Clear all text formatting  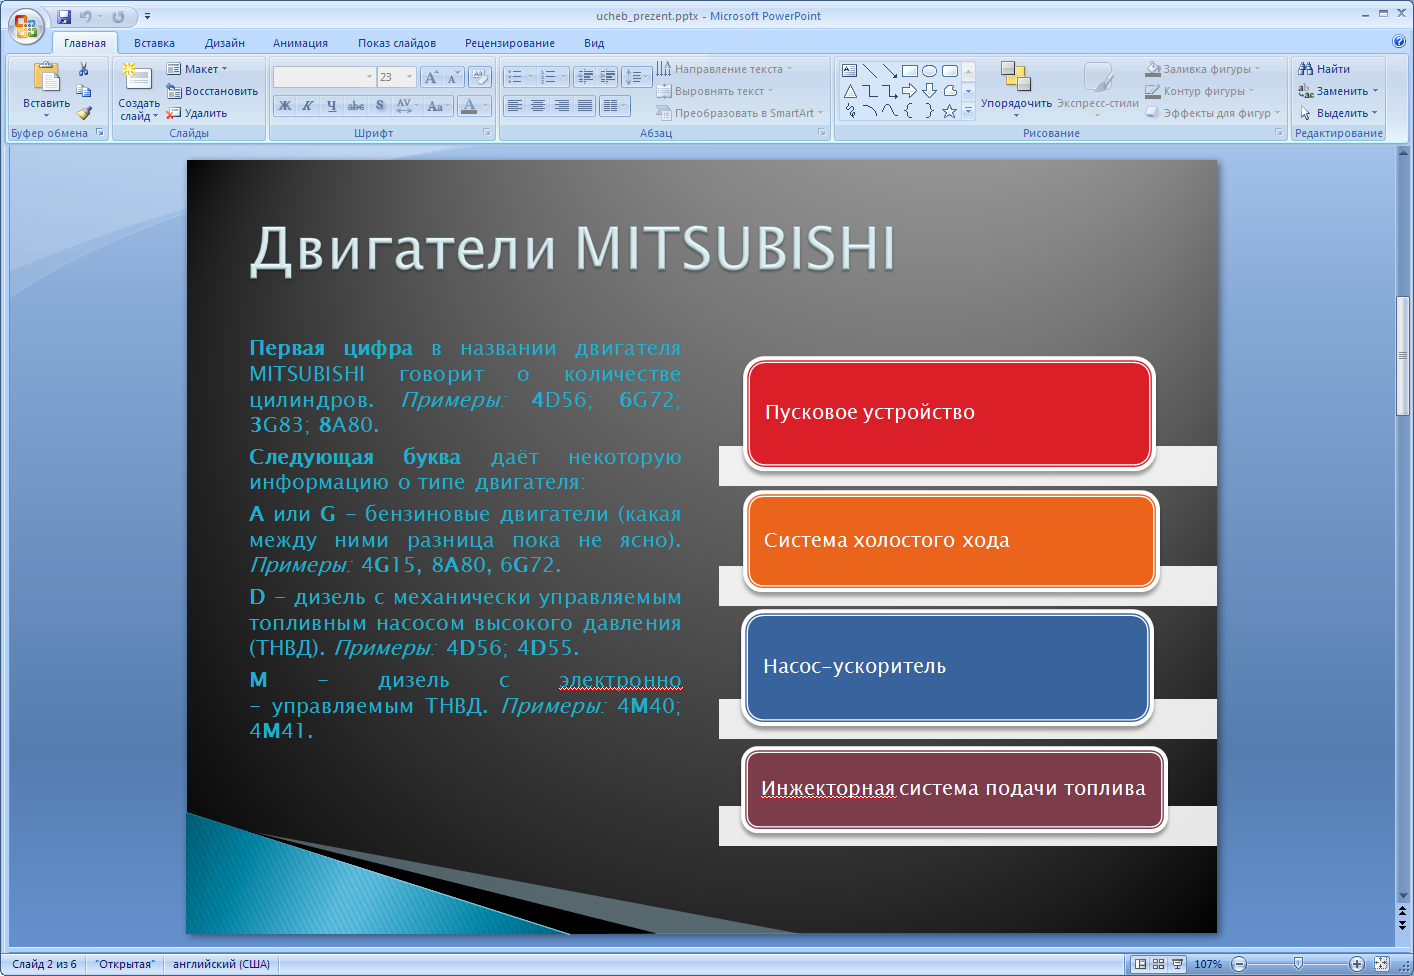click(x=480, y=77)
